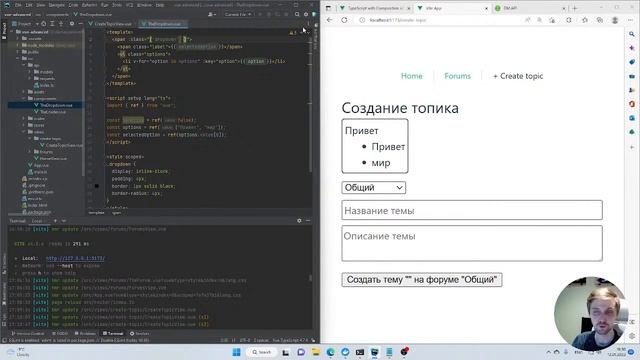Reload the page with the browser refresh icon
This screenshot has height=360, width=640.
point(344,20)
